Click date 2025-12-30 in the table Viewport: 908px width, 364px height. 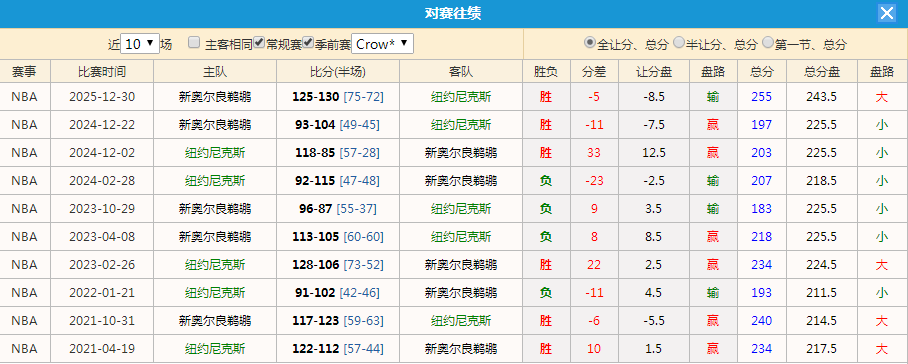[102, 97]
